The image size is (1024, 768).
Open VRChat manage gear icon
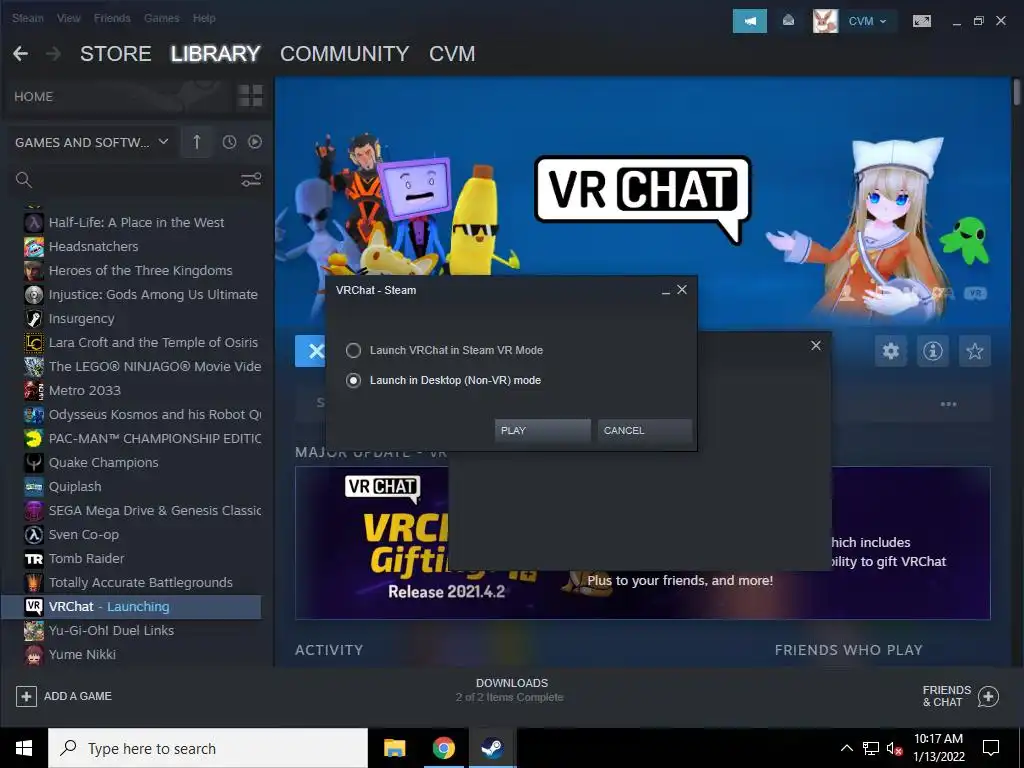pyautogui.click(x=891, y=351)
